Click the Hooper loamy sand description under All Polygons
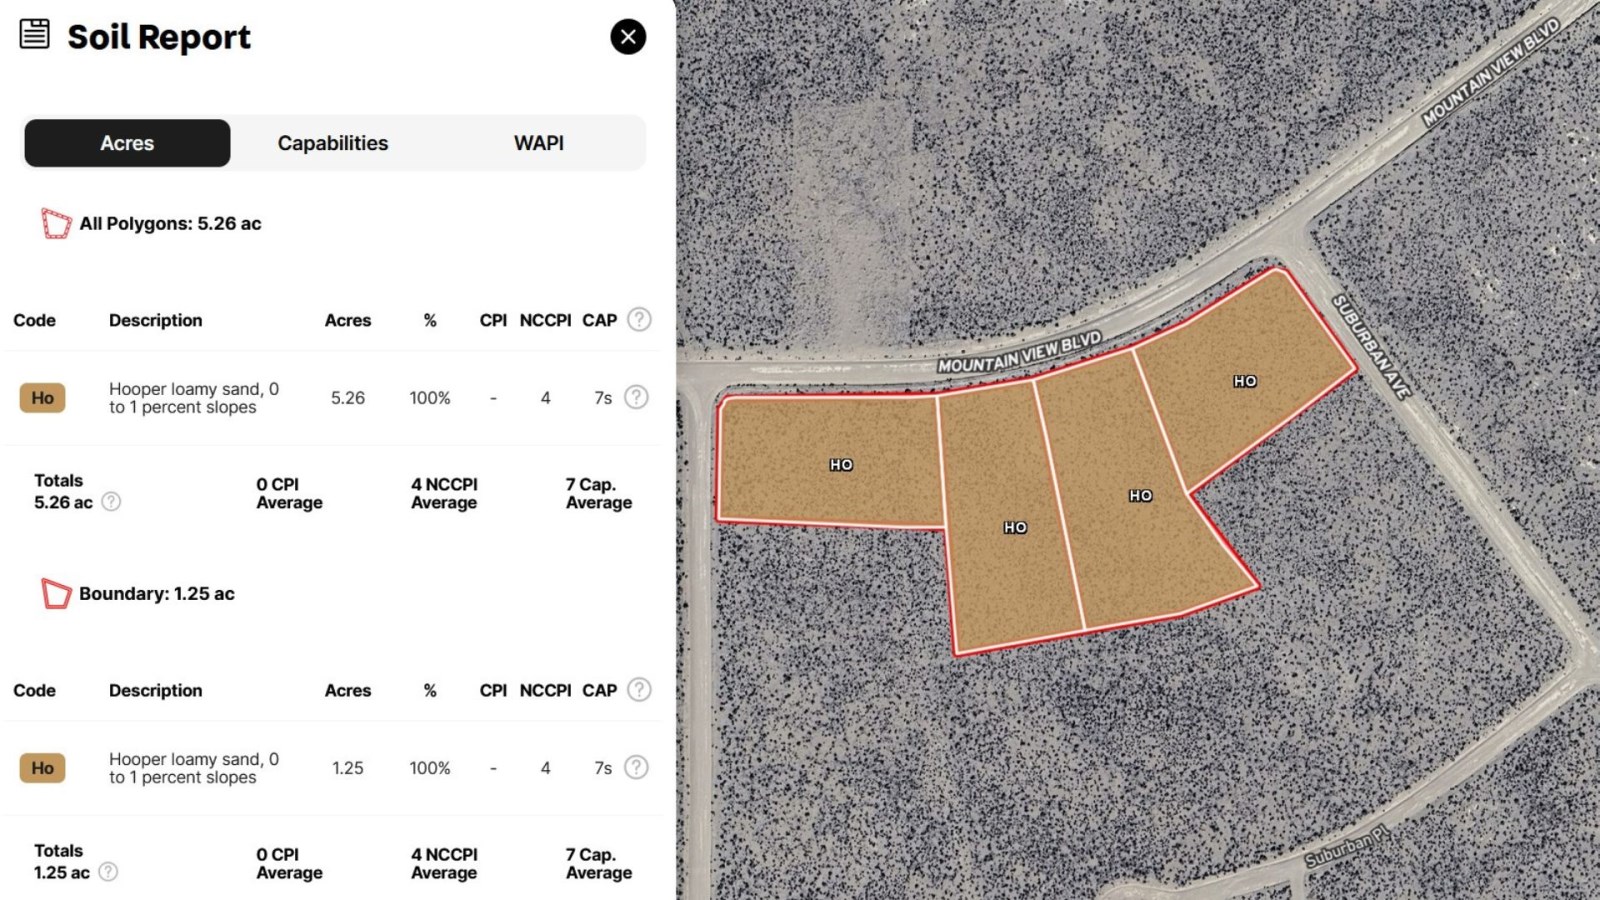 pos(193,398)
